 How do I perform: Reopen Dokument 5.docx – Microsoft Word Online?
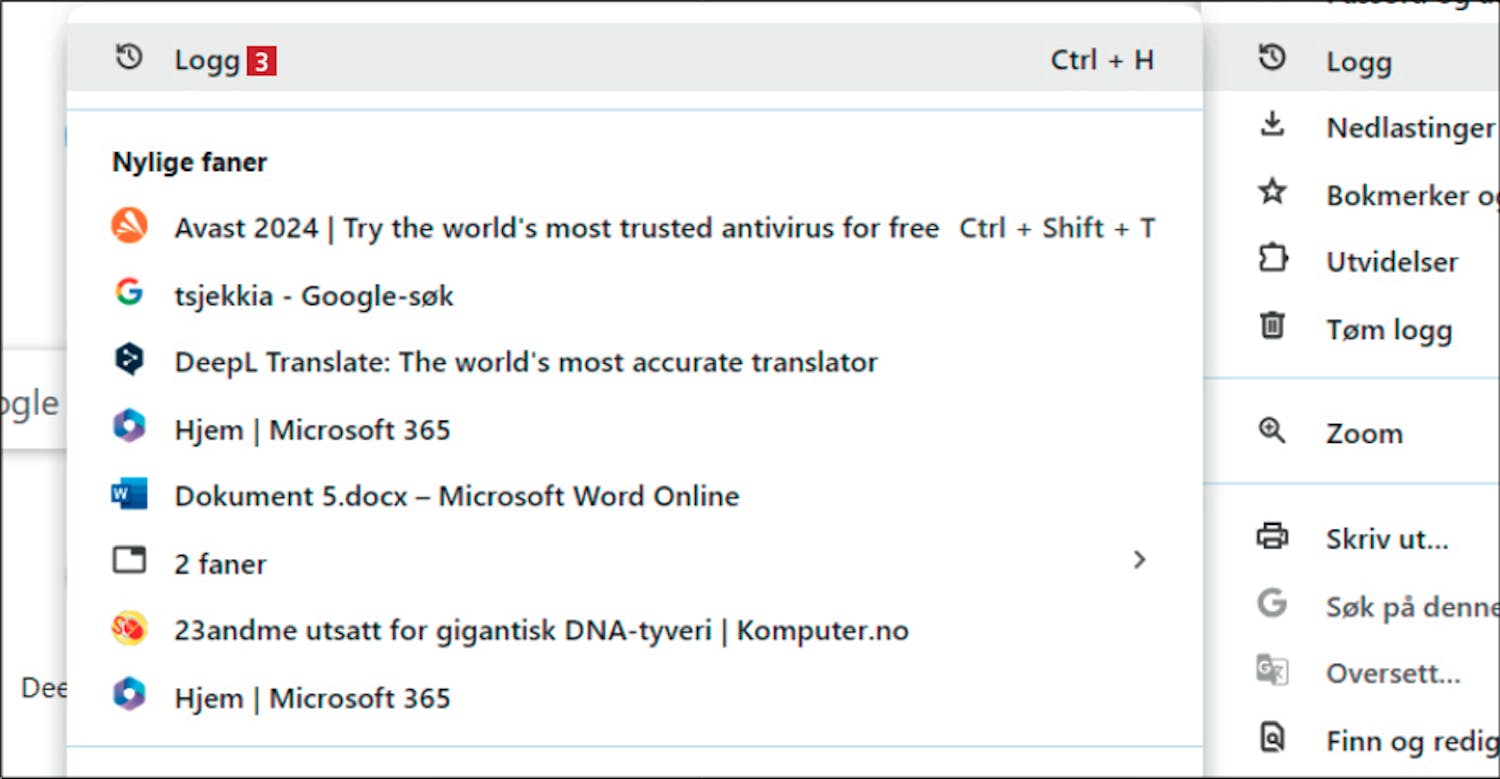(456, 497)
